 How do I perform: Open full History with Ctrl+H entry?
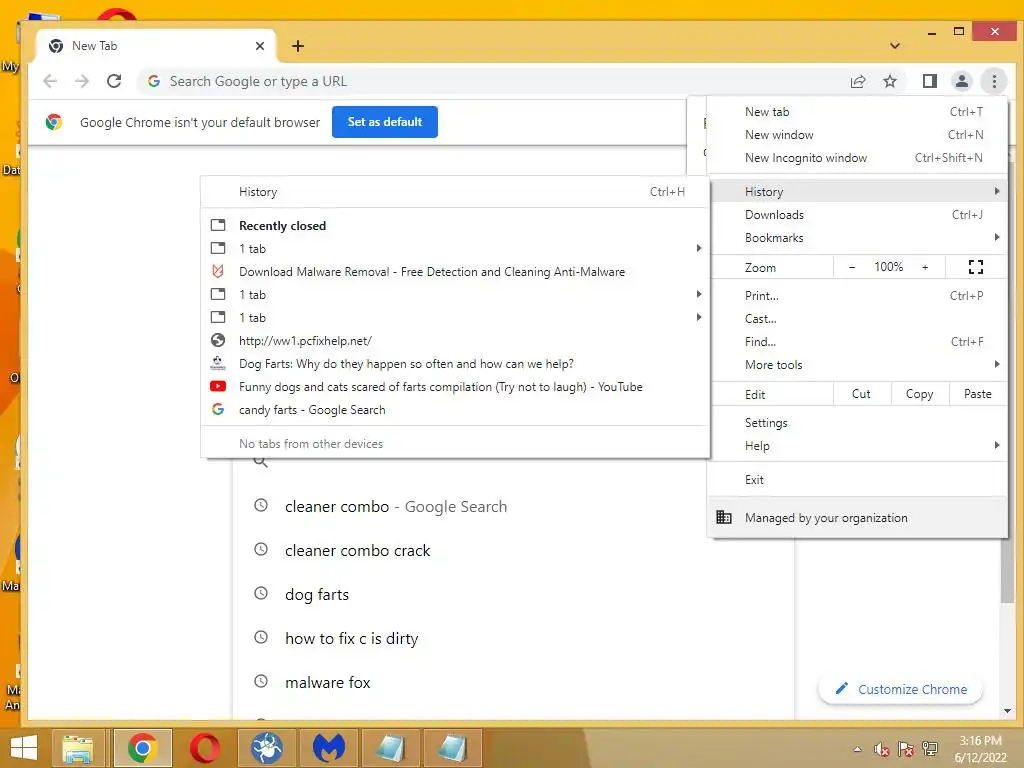(x=455, y=191)
